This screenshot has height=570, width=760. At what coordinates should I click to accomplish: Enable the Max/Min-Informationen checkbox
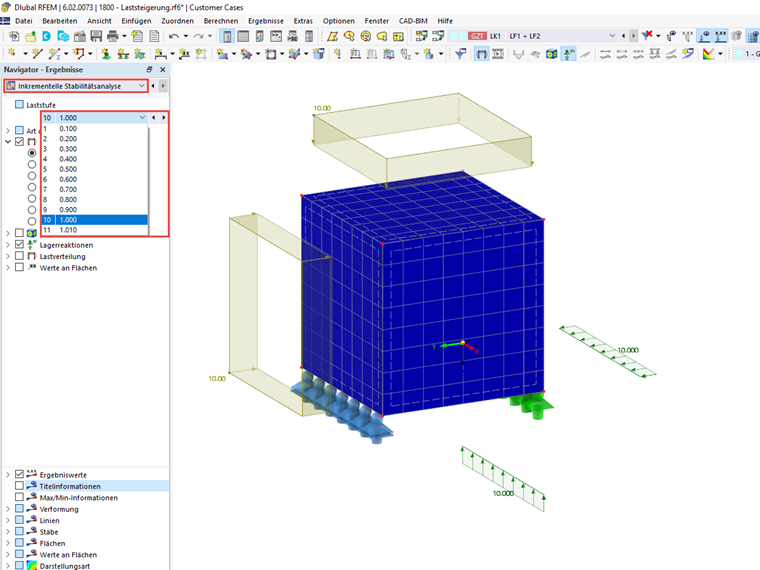19,497
